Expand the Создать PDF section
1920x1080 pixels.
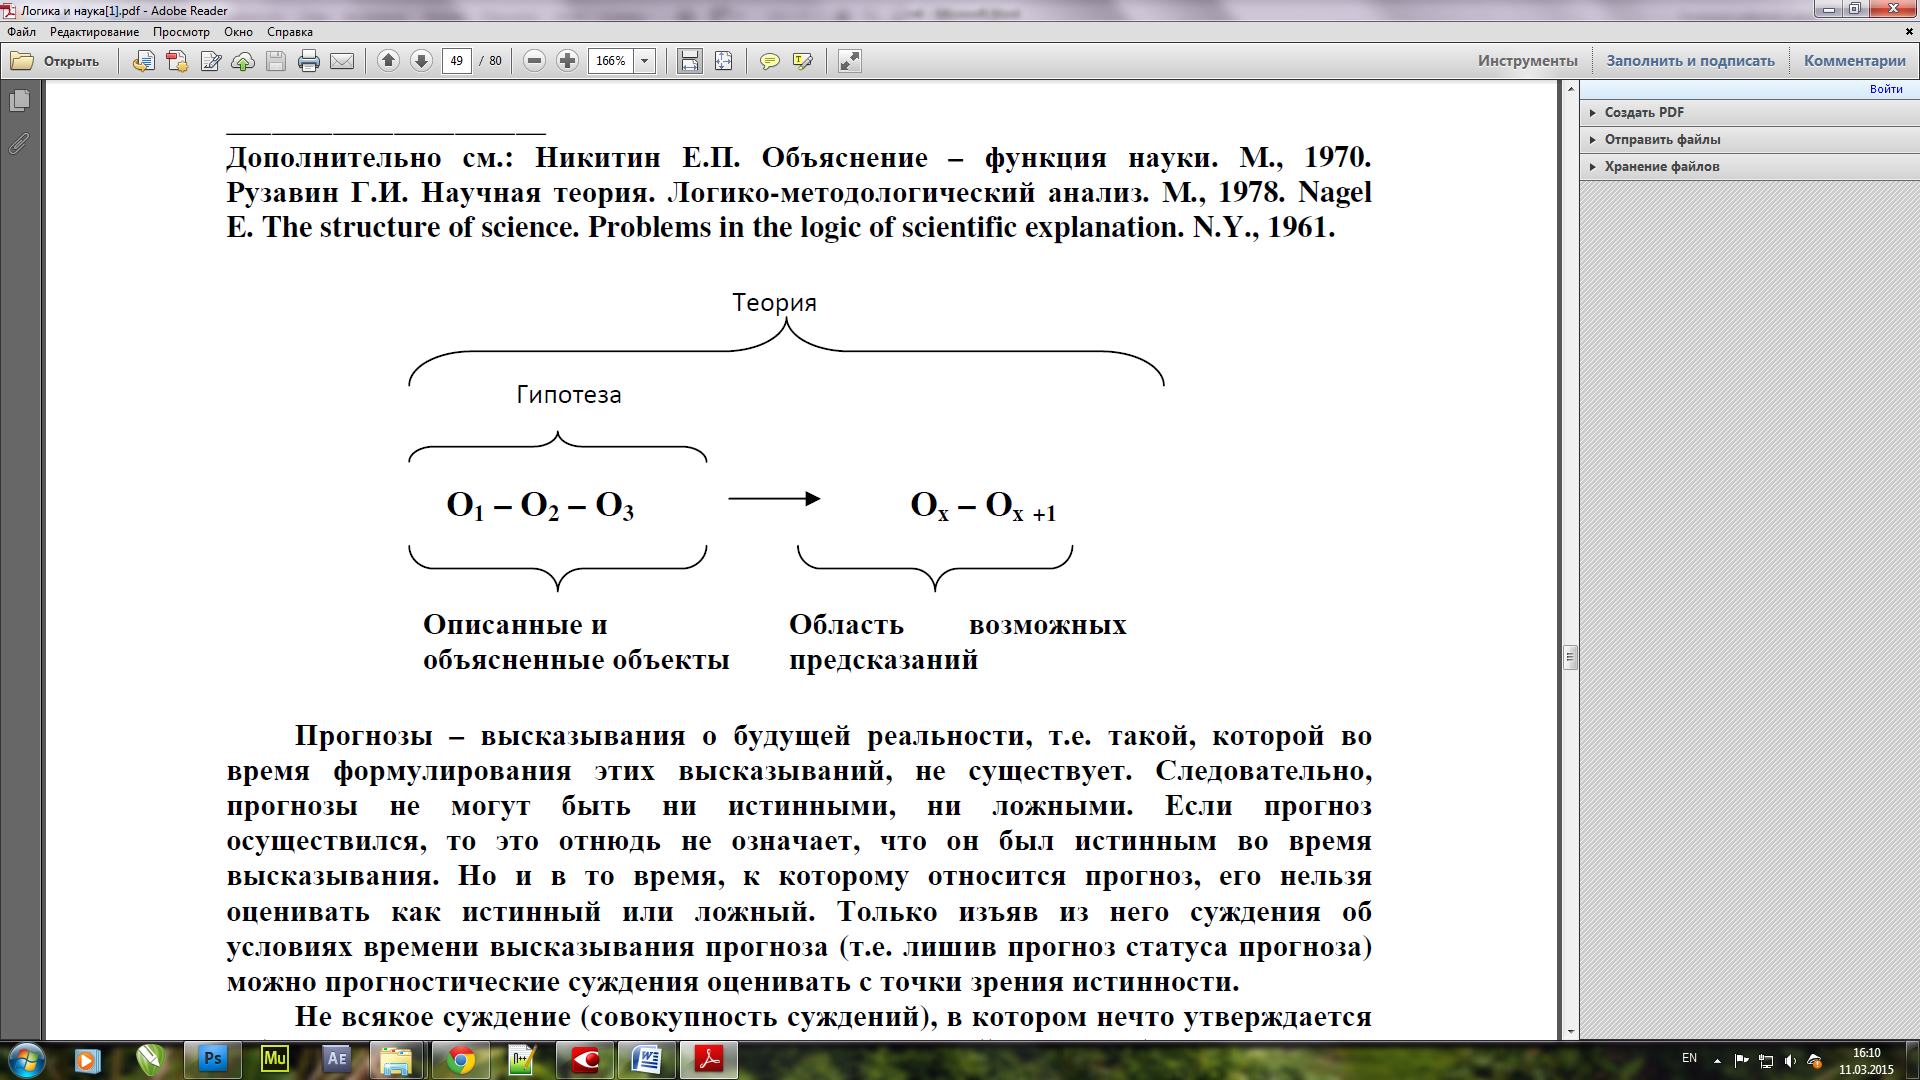(x=1749, y=112)
